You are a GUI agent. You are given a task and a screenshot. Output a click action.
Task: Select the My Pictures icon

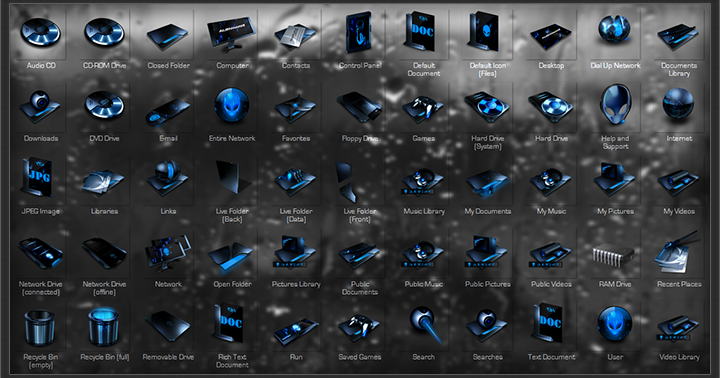tap(614, 179)
